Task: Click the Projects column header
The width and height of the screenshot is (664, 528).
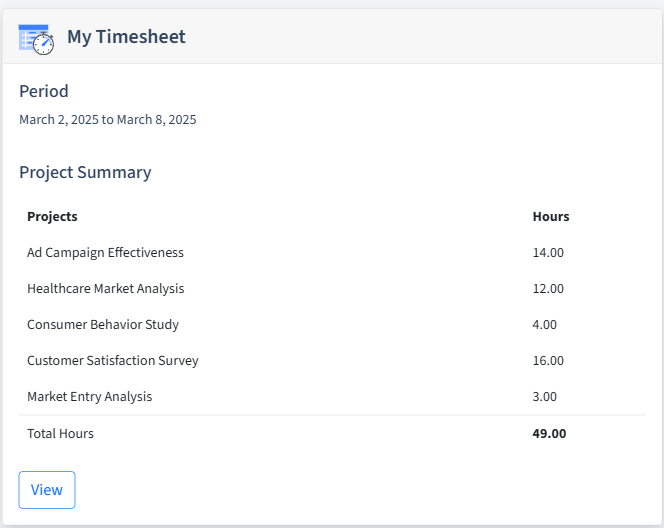Action: coord(52,216)
